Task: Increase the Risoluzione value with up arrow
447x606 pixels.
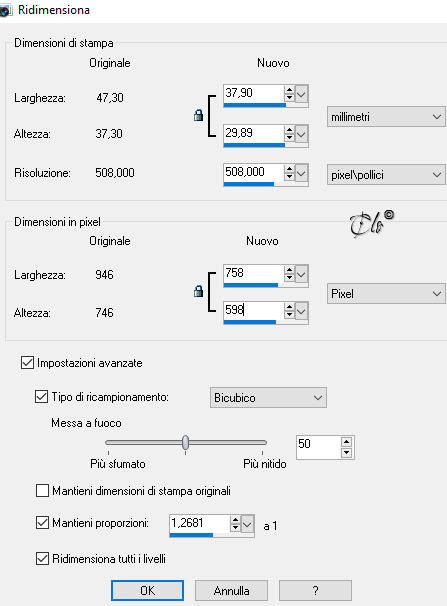Action: click(289, 168)
